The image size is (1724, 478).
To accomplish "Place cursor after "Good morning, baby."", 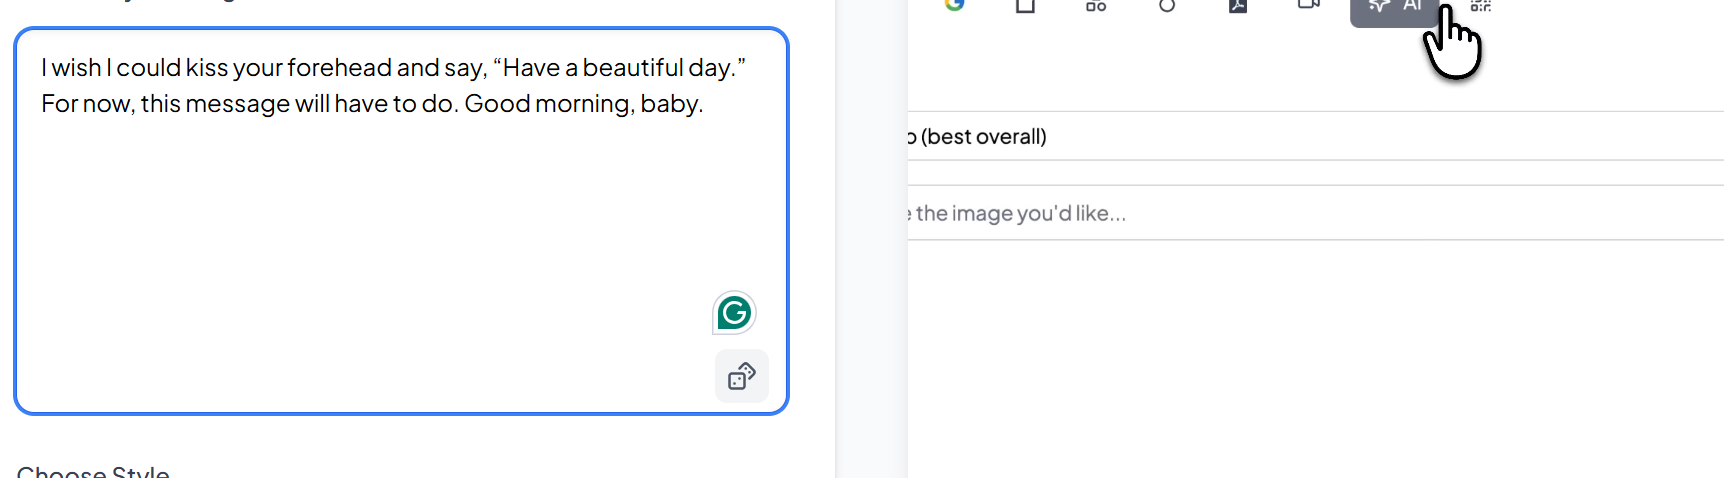I will pos(704,104).
